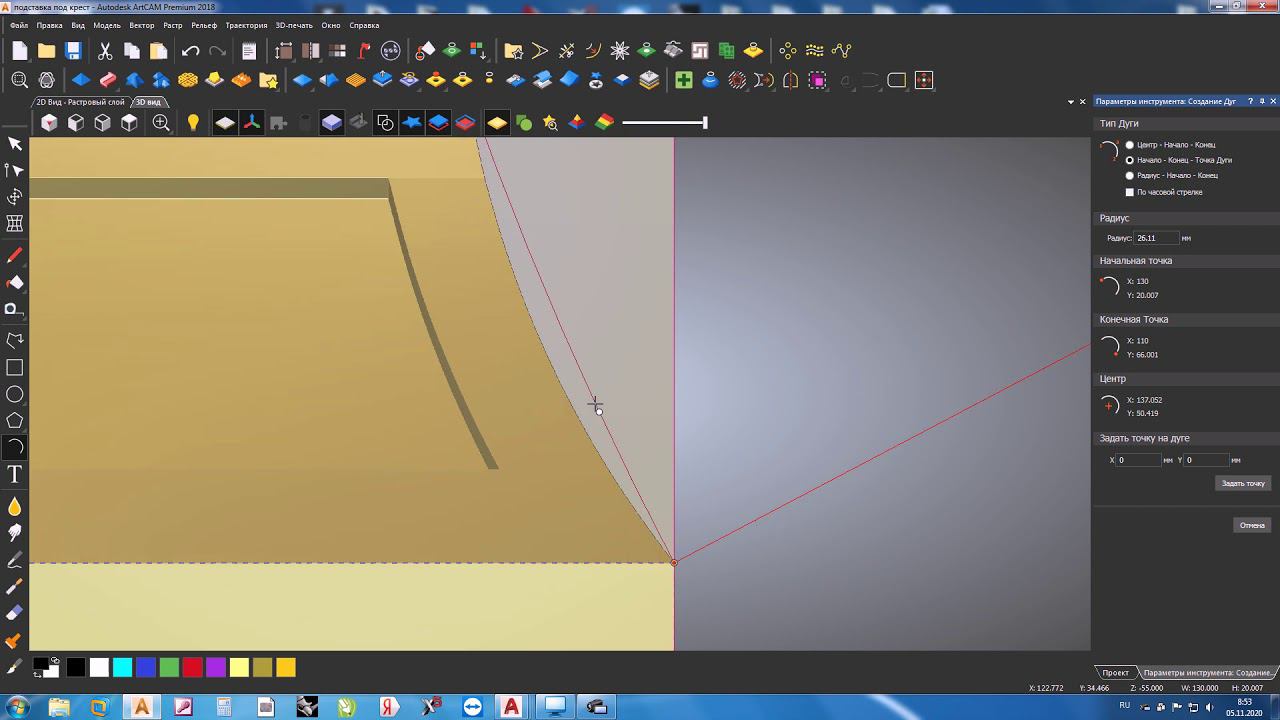Open the 'Справка' menu

[x=364, y=25]
